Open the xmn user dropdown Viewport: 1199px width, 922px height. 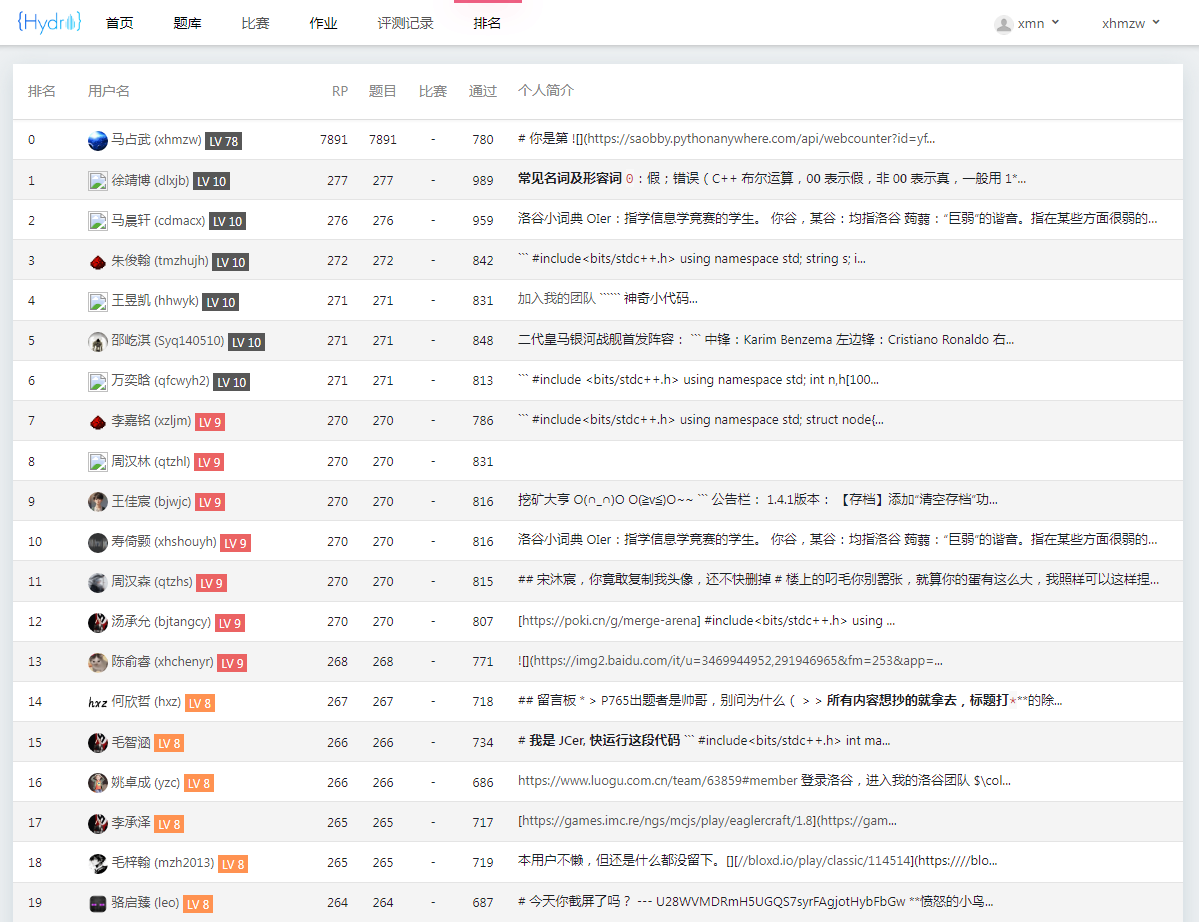(x=1028, y=23)
